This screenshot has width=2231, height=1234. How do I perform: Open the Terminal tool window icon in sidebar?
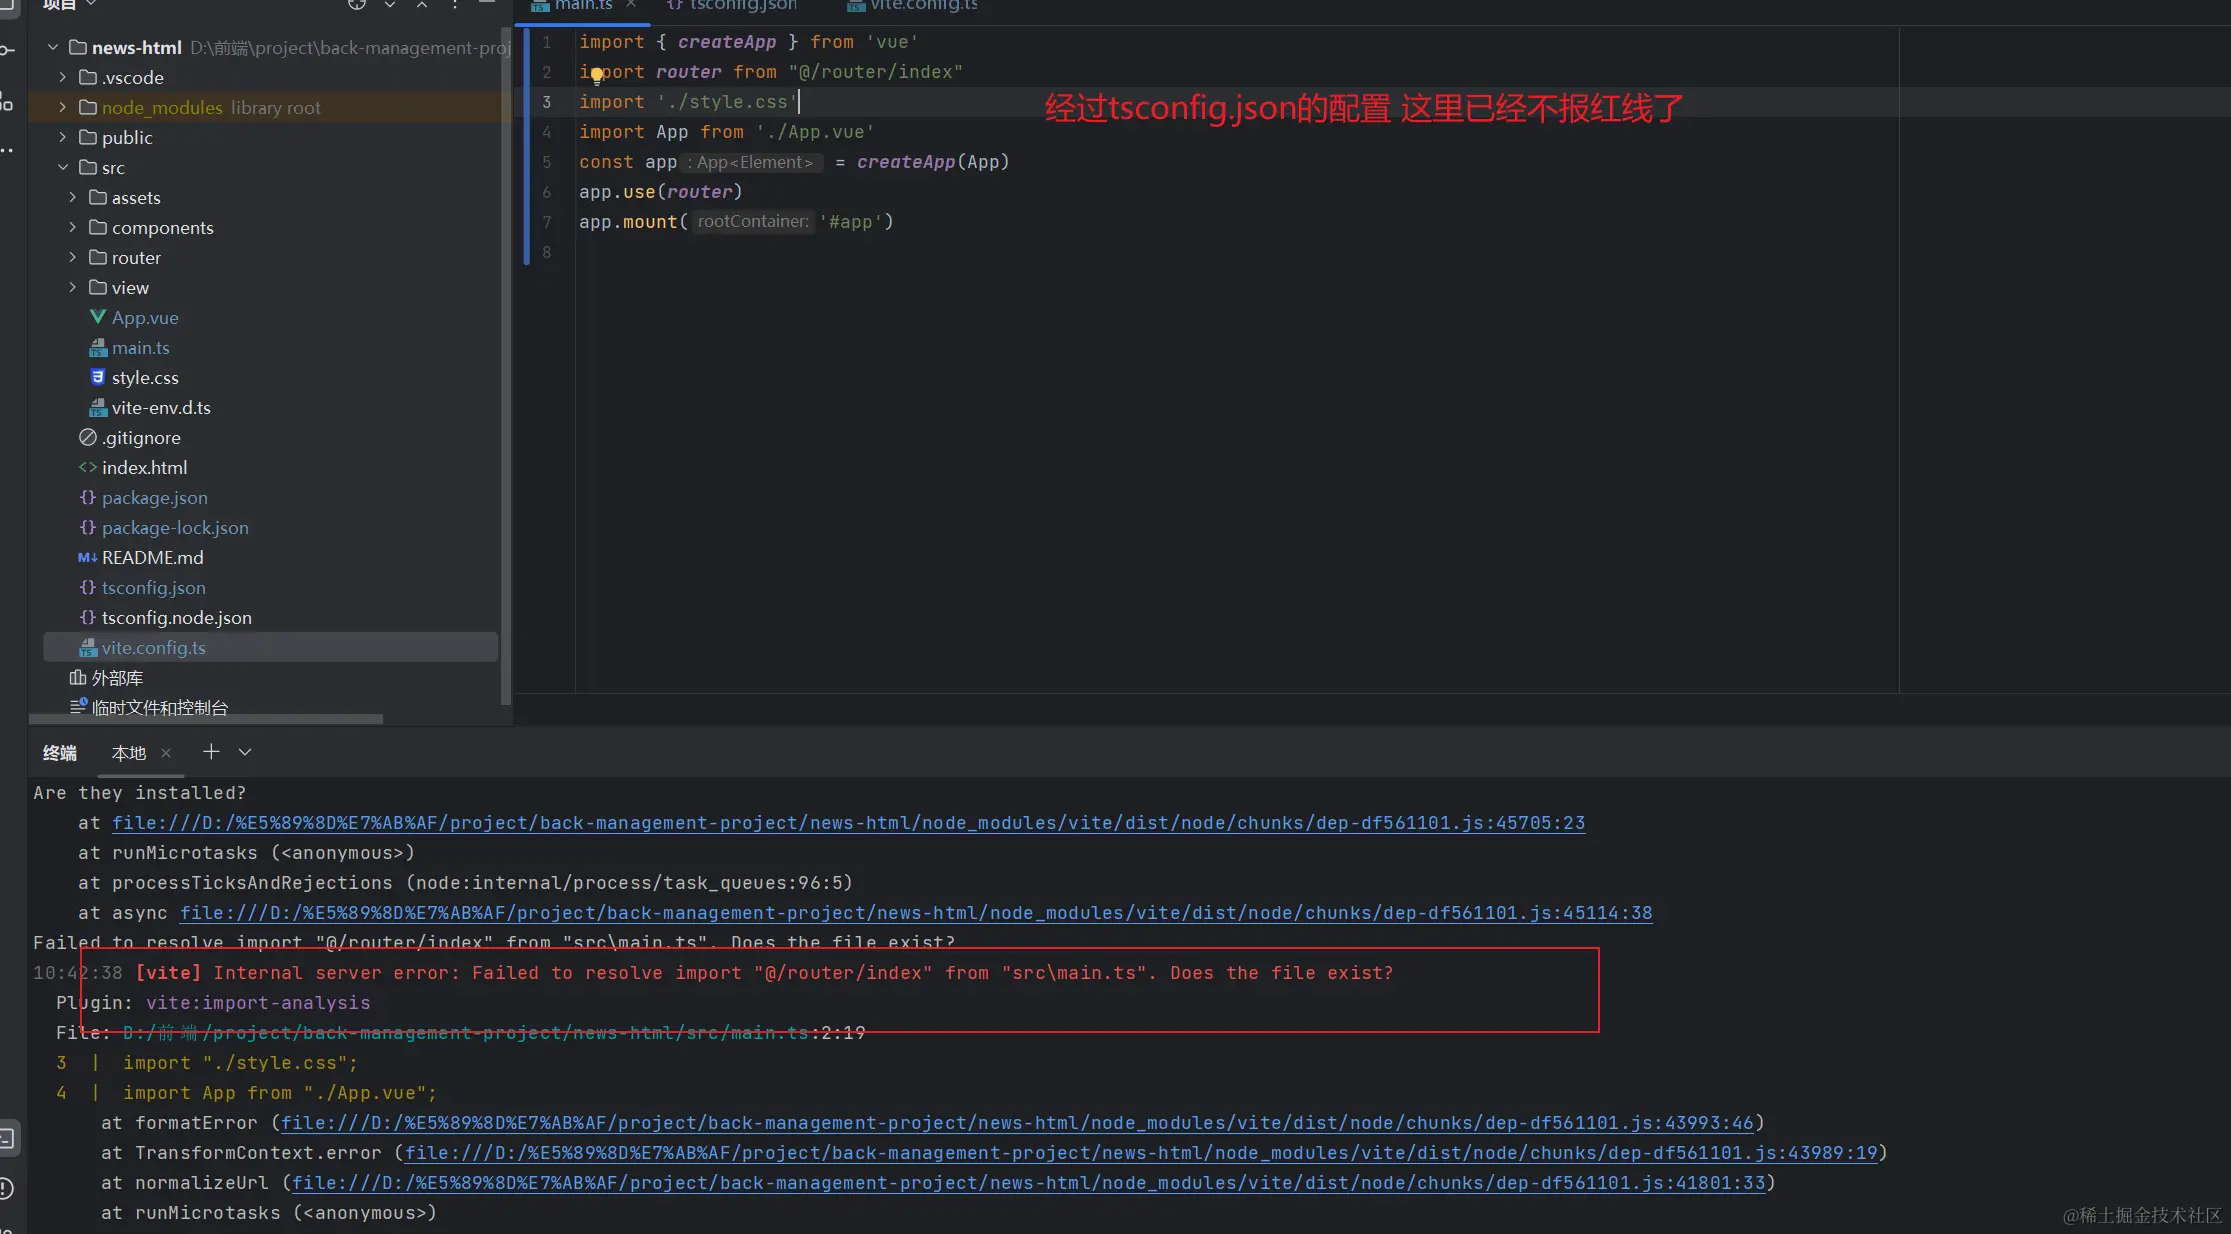7,1138
